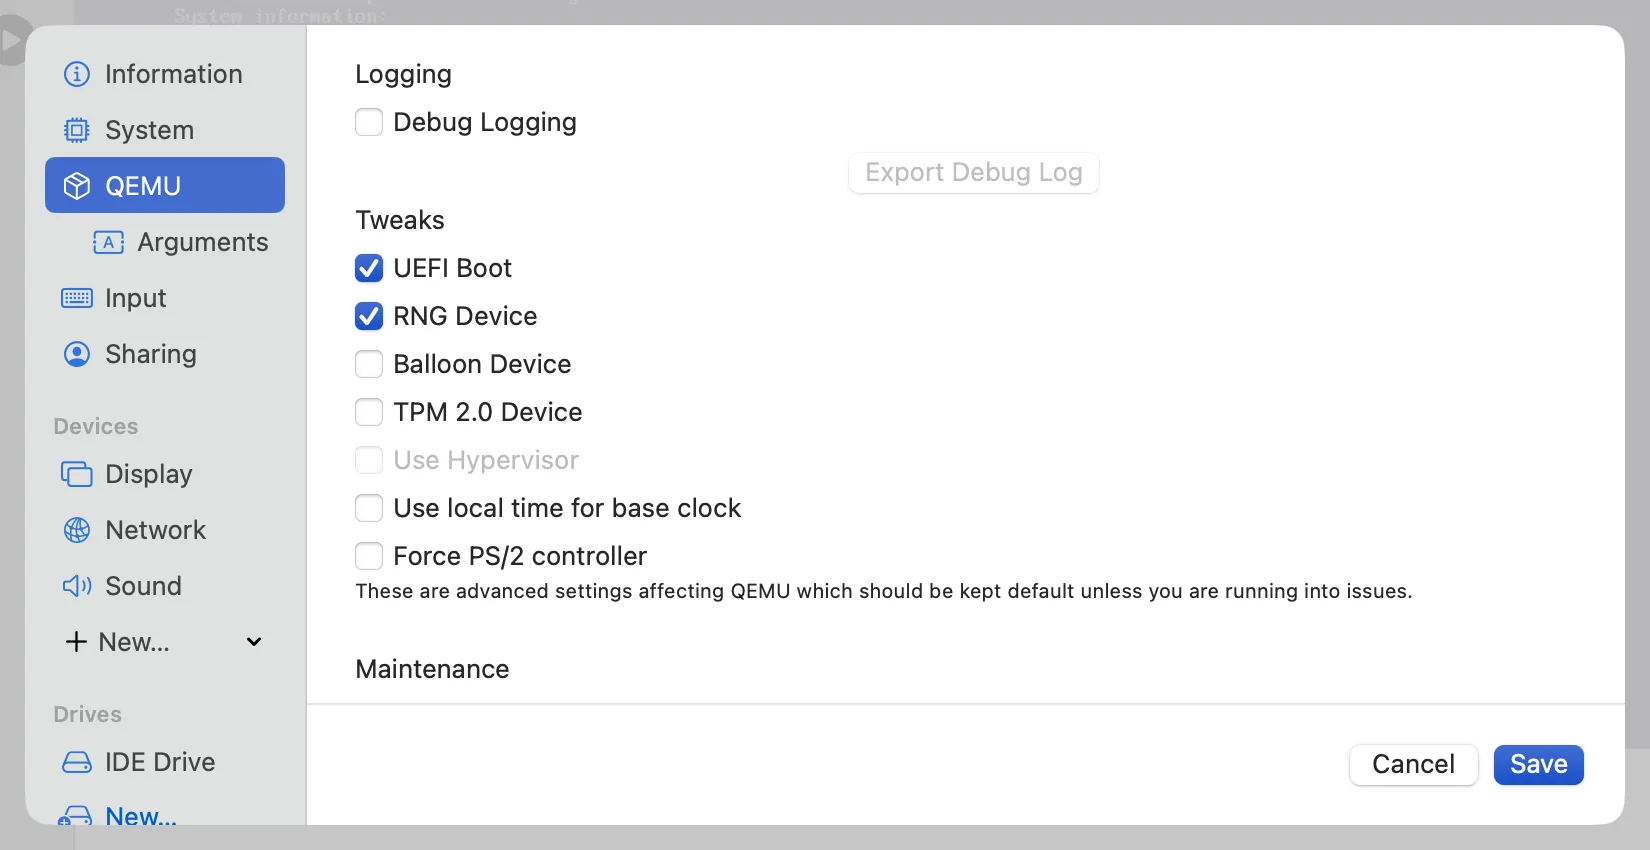
Task: Uncheck the RNG Device checkbox
Action: point(369,316)
